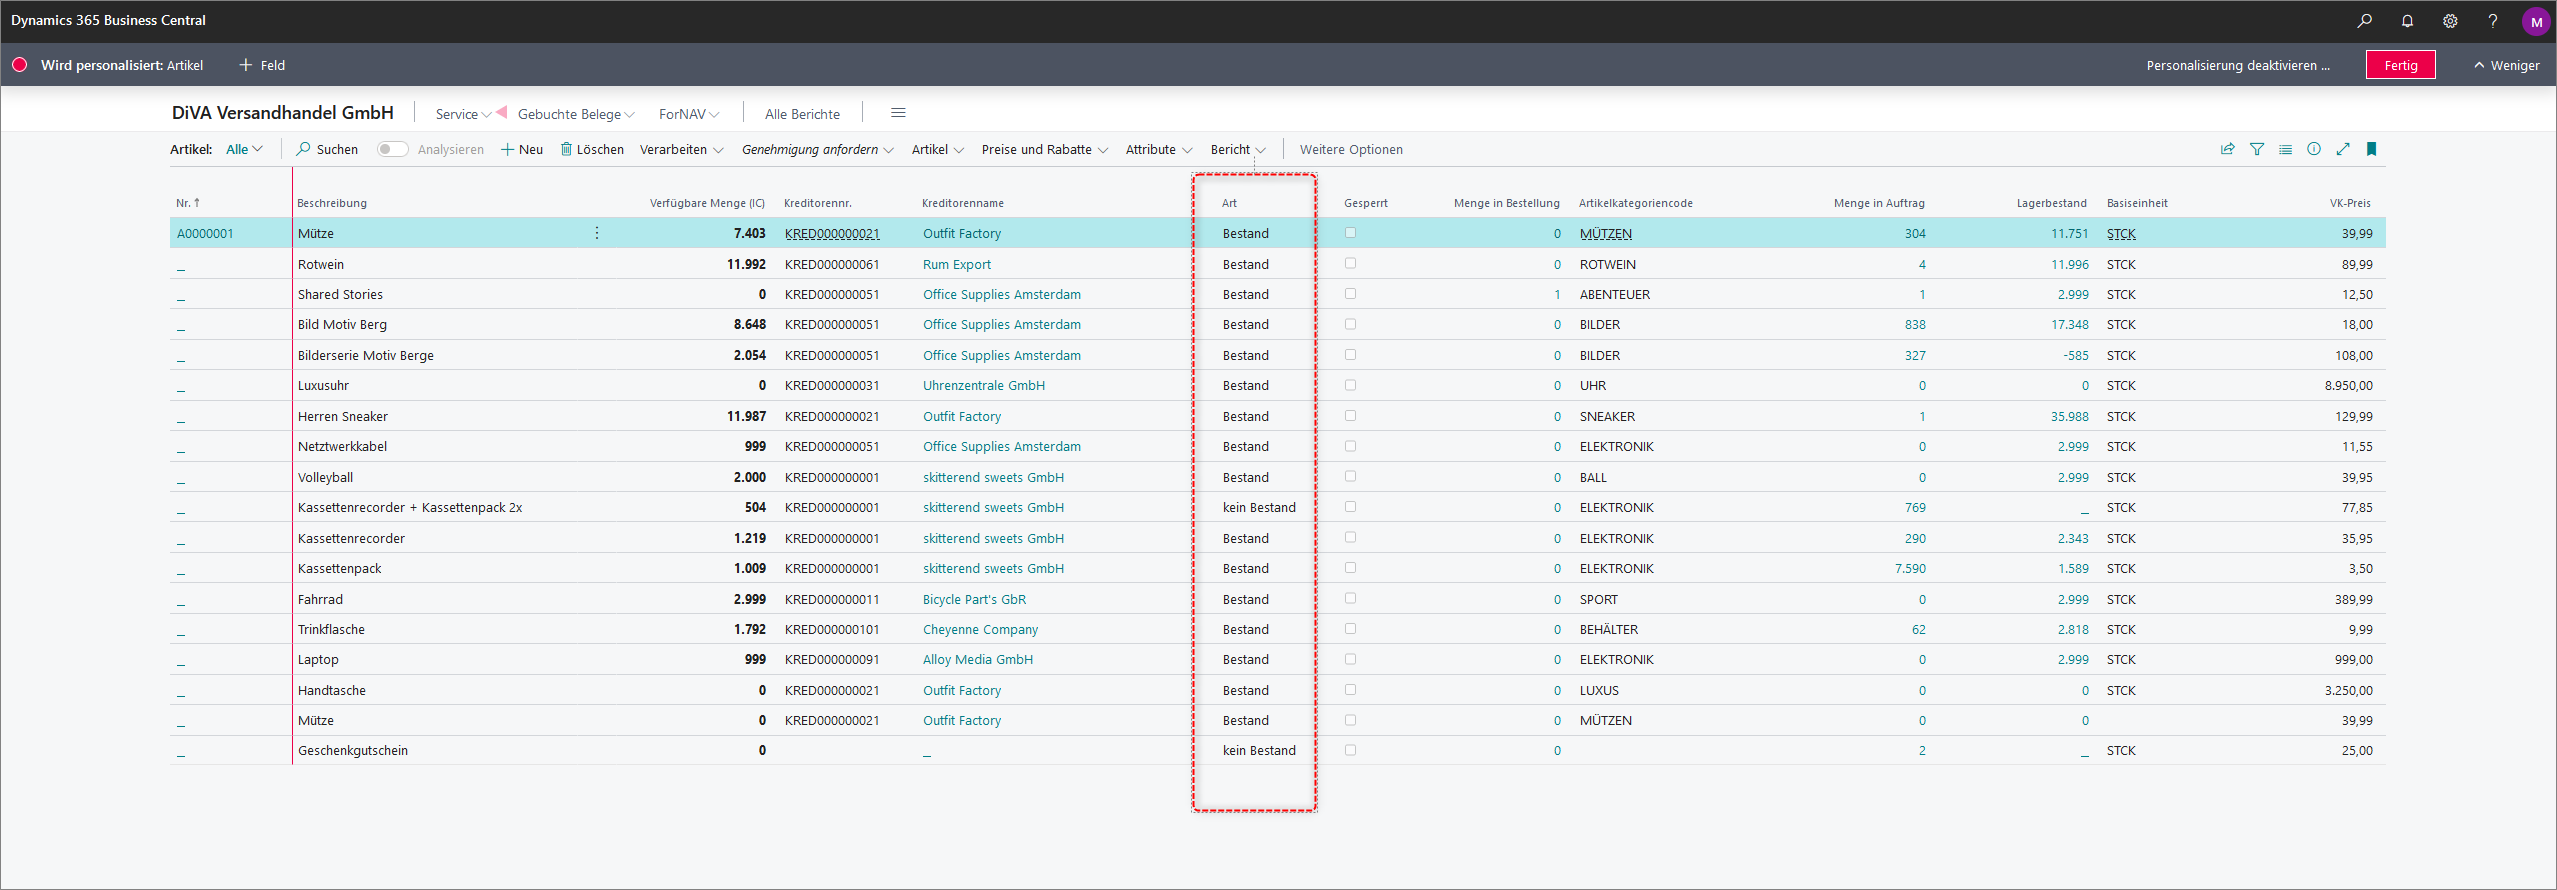Create new item with Neu
This screenshot has width=2557, height=890.
point(522,149)
